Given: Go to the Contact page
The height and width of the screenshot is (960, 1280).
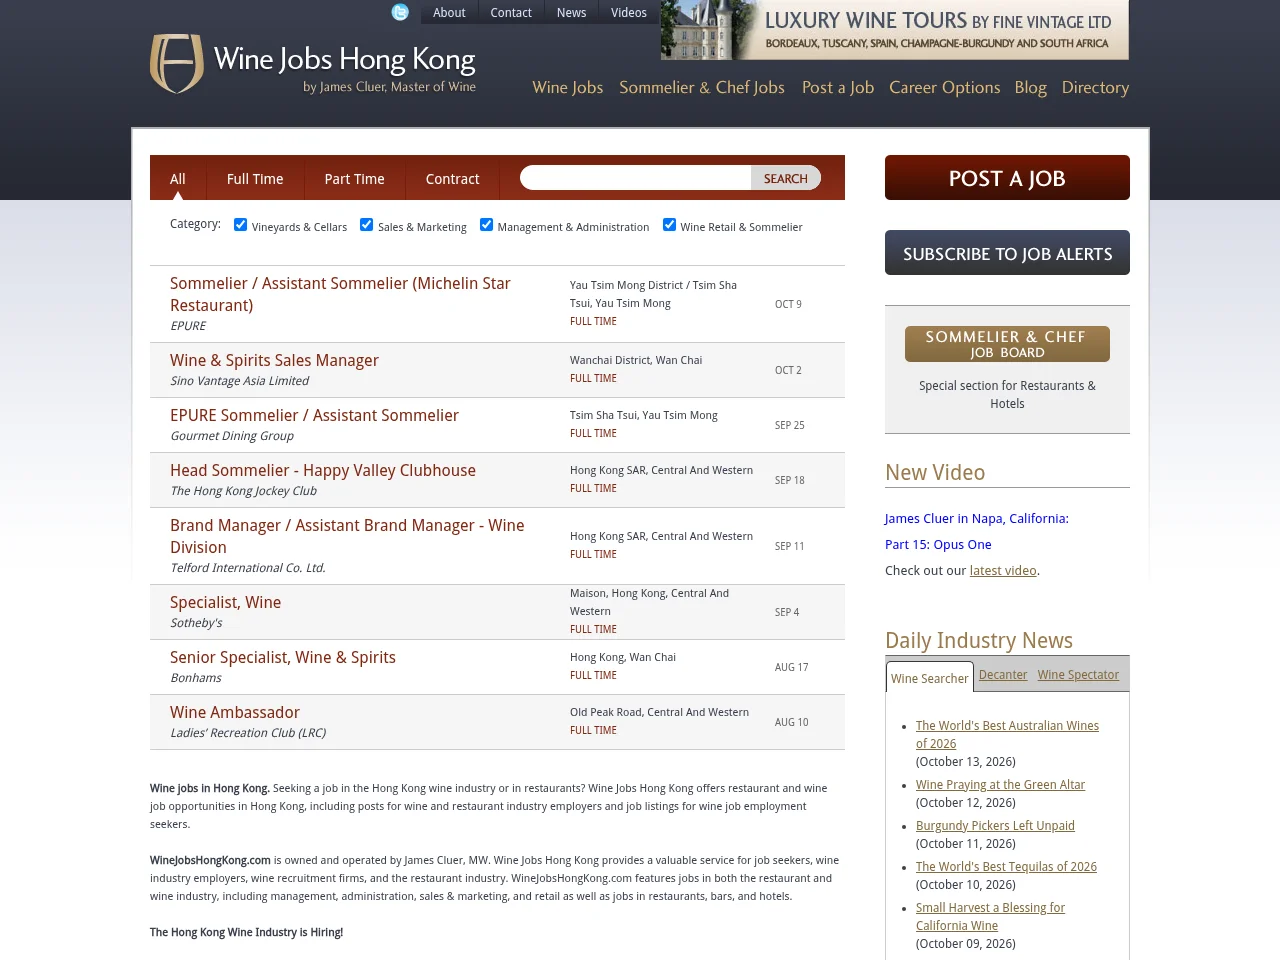Looking at the screenshot, I should click(511, 13).
